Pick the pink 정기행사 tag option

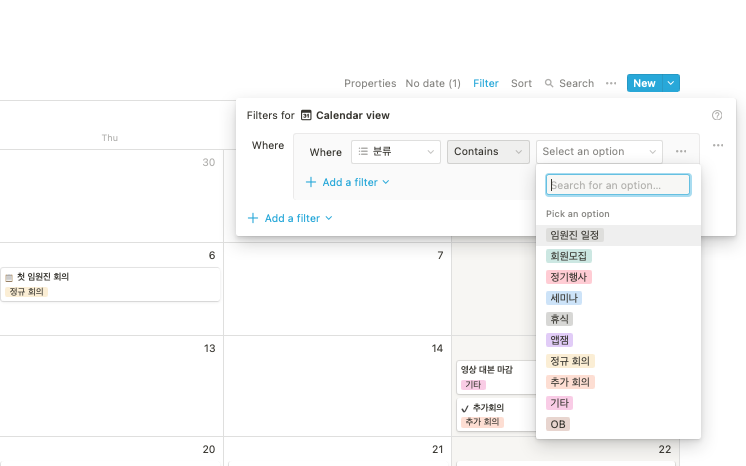coord(569,277)
